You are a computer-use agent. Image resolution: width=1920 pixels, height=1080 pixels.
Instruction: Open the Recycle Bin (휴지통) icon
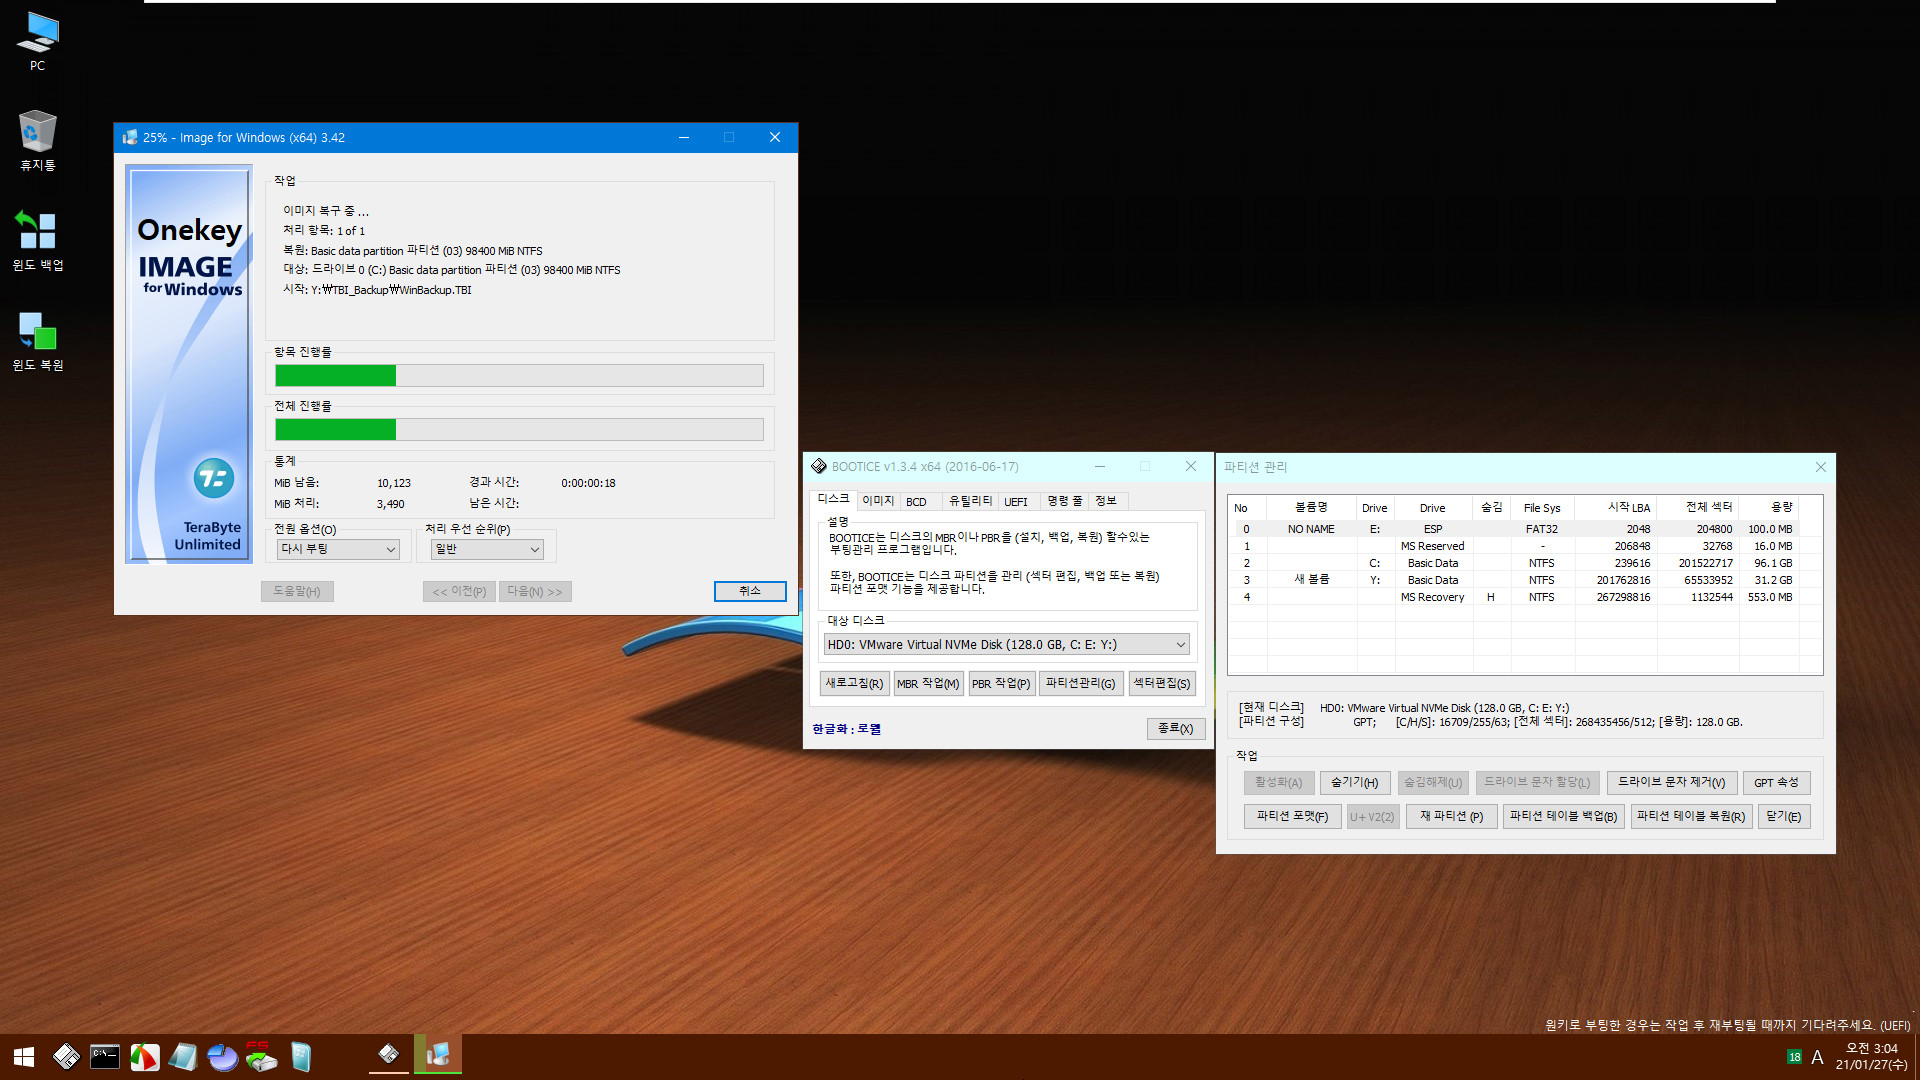(x=37, y=141)
